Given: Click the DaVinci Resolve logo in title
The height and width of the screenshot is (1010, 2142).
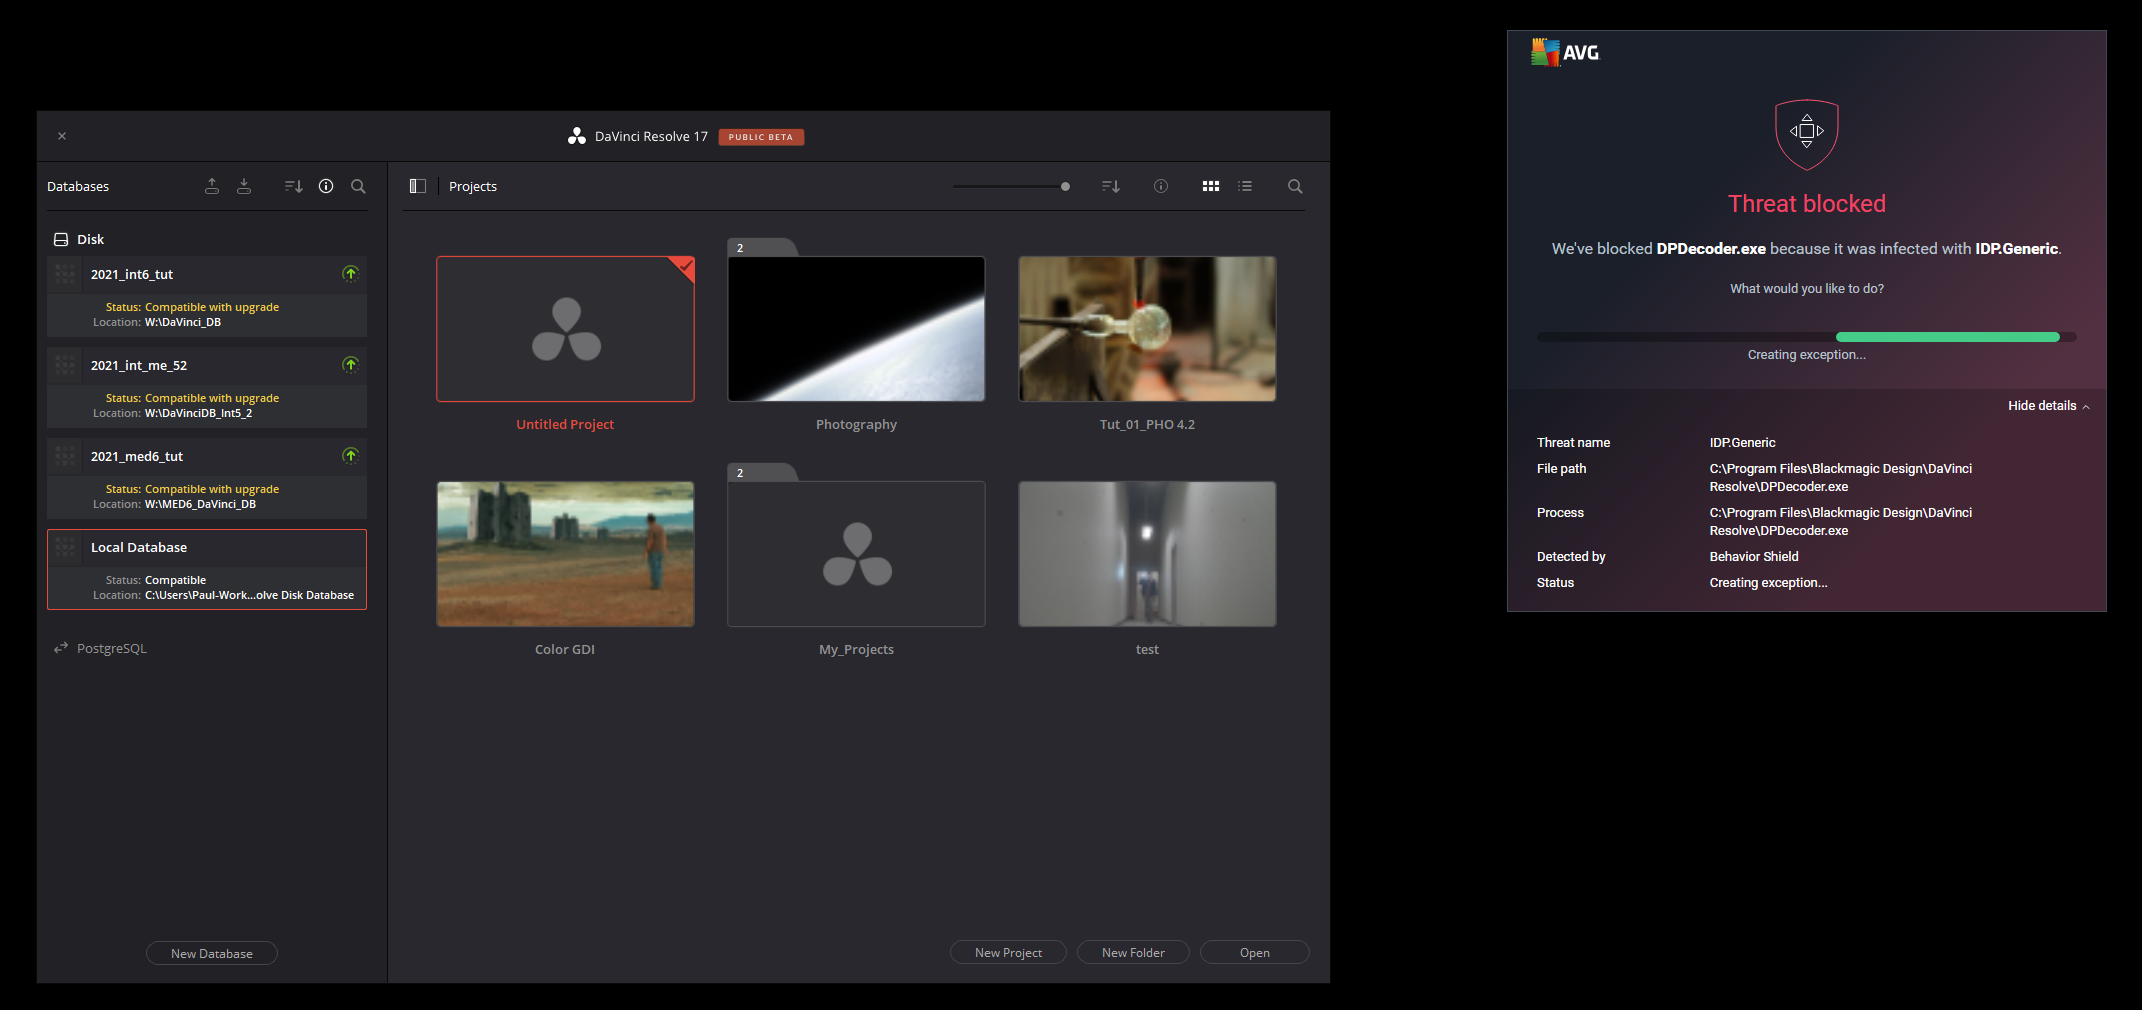Looking at the screenshot, I should (x=577, y=136).
